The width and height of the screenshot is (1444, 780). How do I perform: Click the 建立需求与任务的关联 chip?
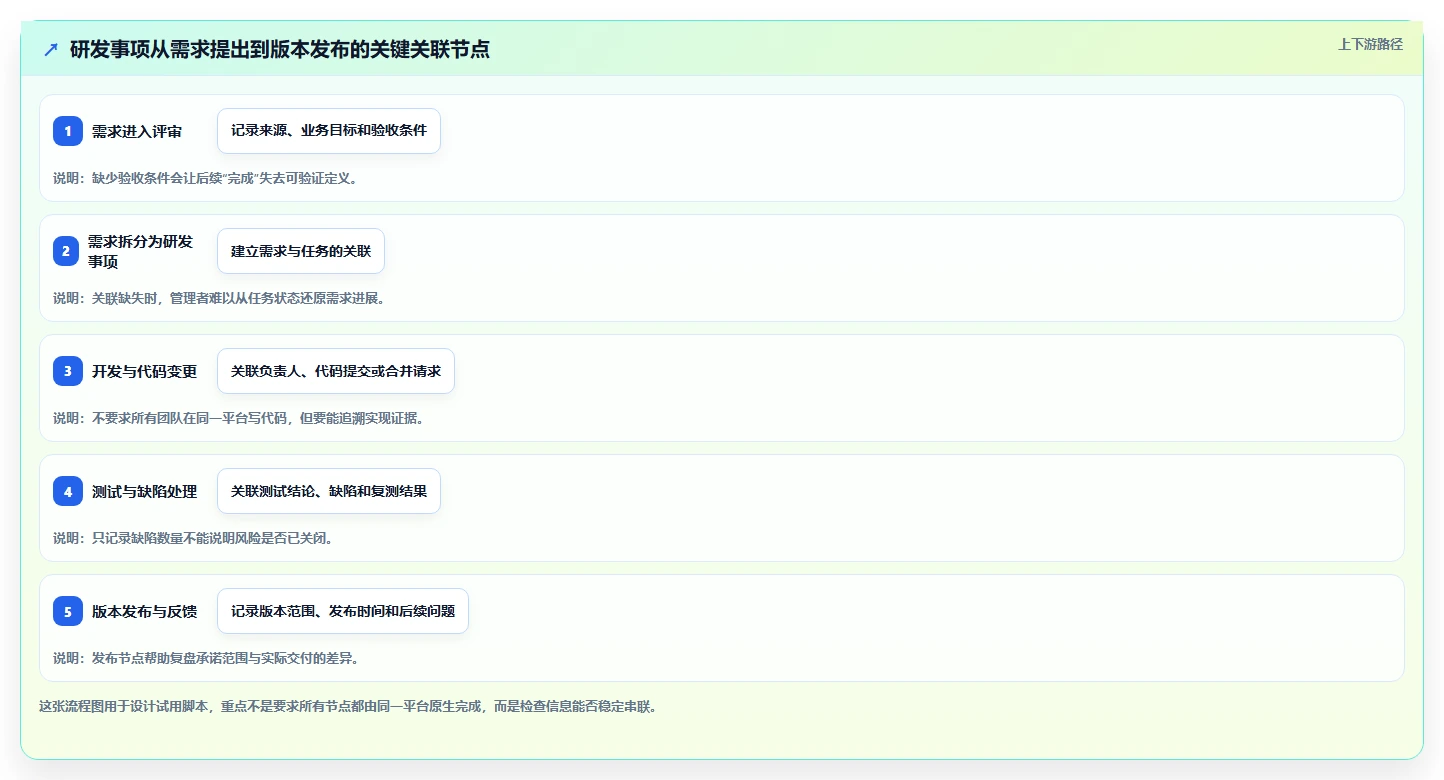coord(301,251)
